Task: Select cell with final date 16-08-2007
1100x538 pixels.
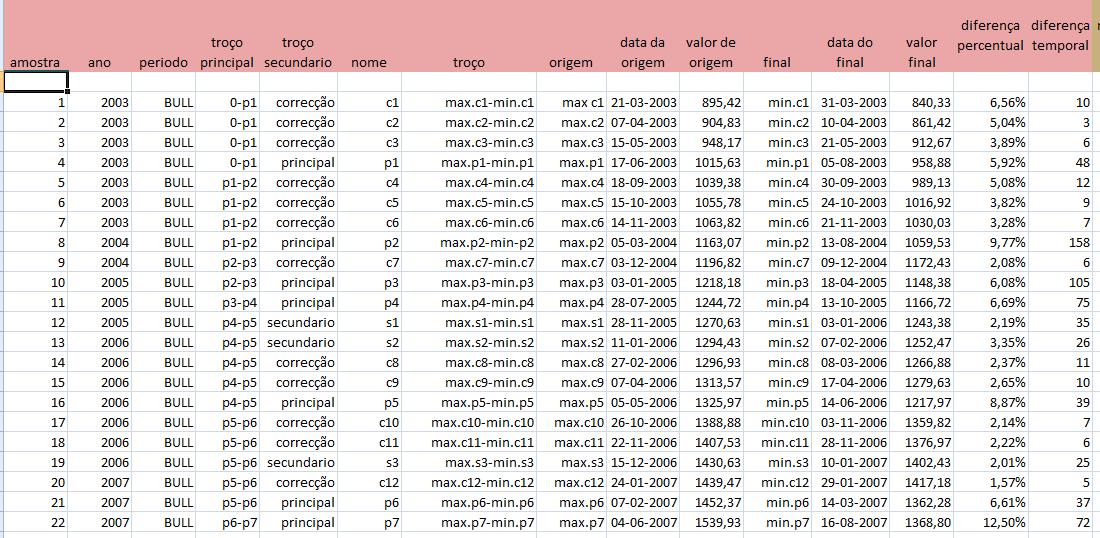Action: coord(851,523)
